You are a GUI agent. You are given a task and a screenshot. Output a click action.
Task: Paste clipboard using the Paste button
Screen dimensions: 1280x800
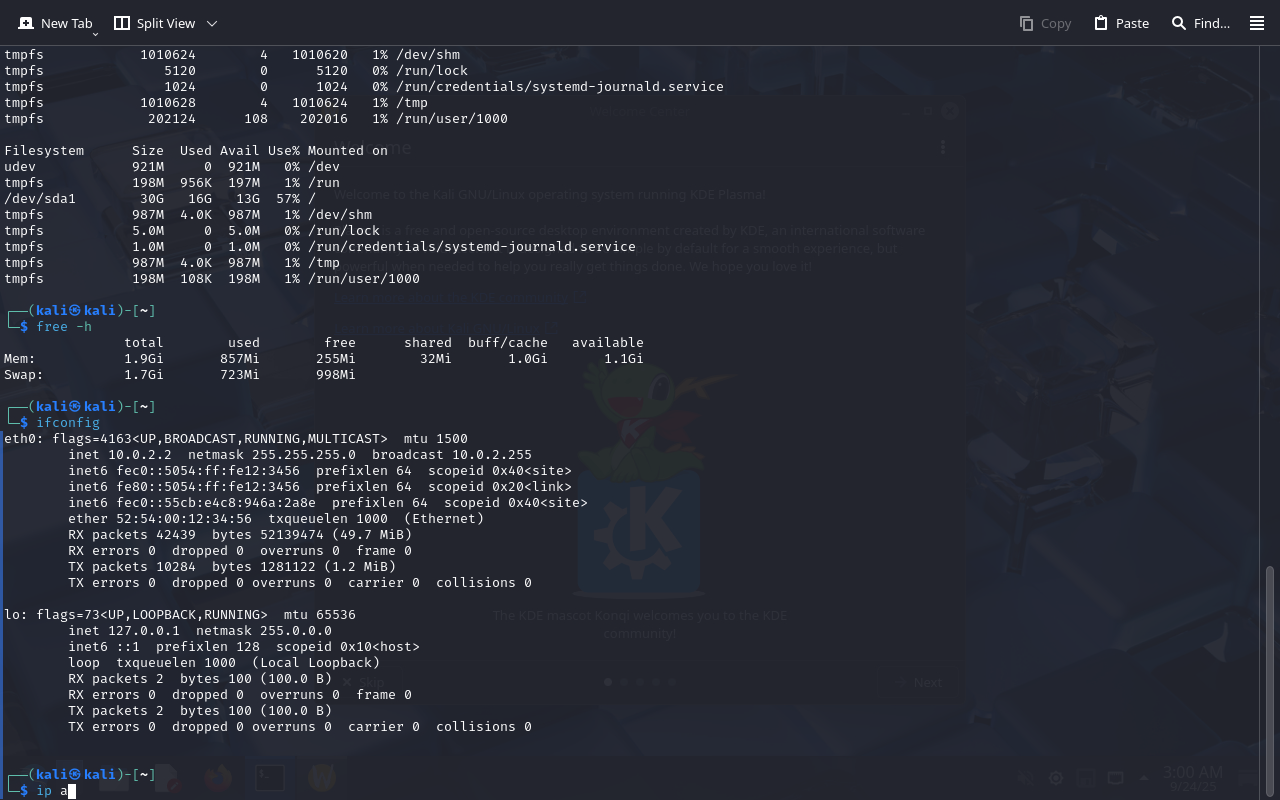pos(1121,23)
